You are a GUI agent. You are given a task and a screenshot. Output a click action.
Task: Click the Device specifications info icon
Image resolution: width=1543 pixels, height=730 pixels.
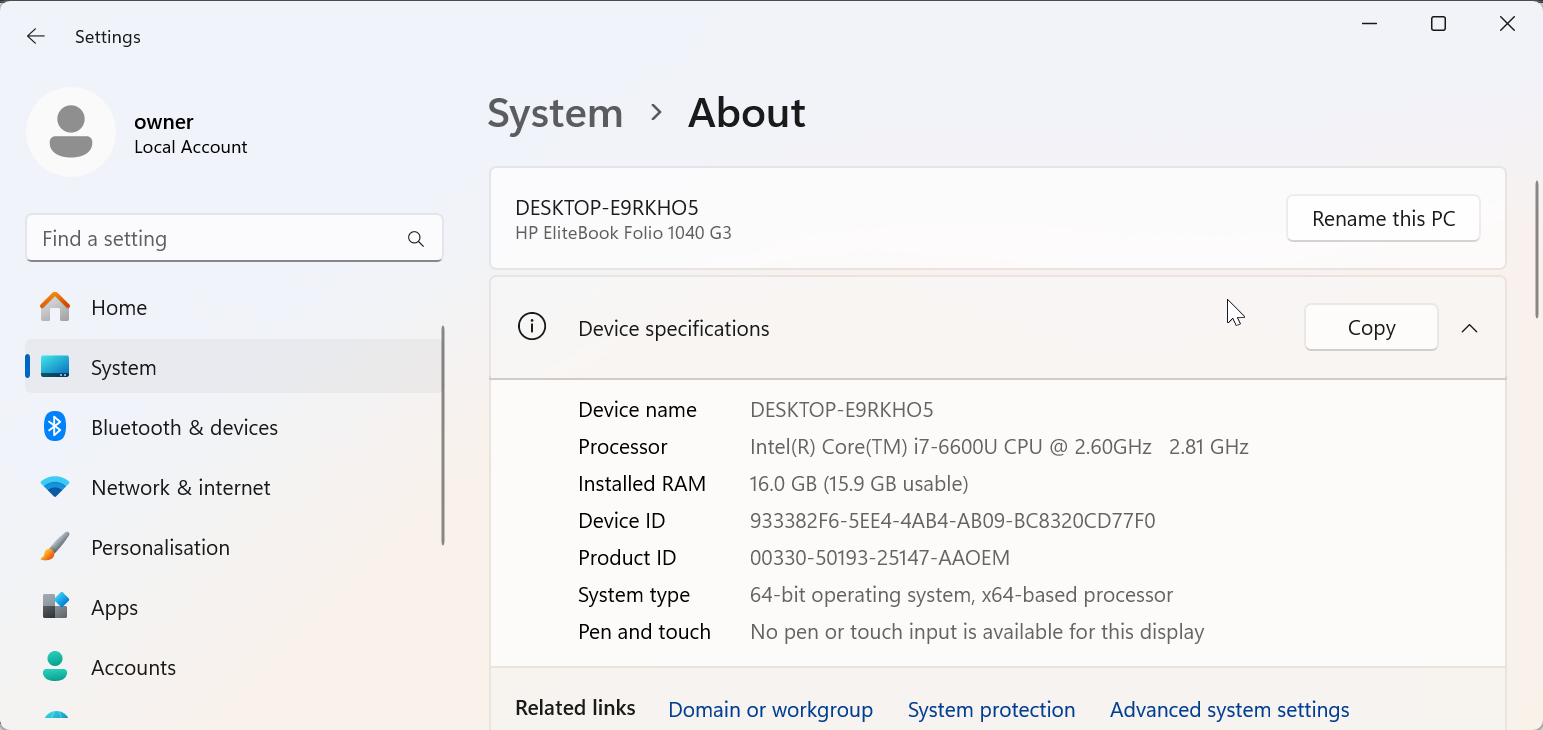tap(532, 327)
